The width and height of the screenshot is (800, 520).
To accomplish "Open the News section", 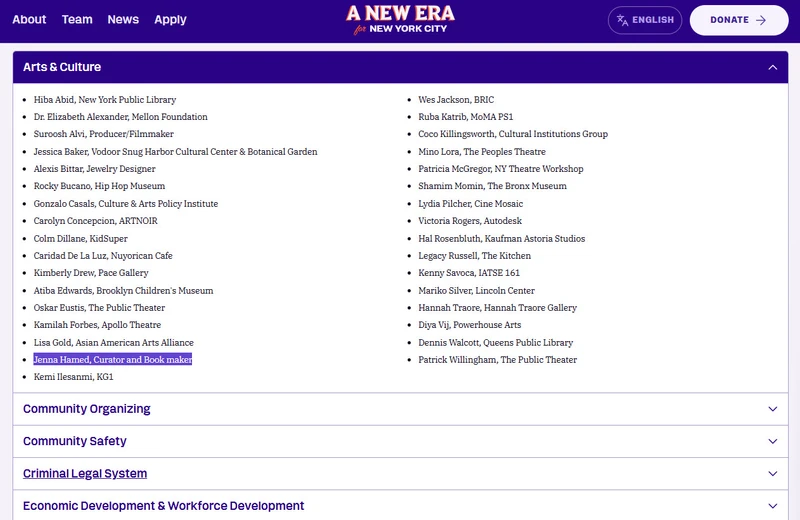I will [123, 19].
